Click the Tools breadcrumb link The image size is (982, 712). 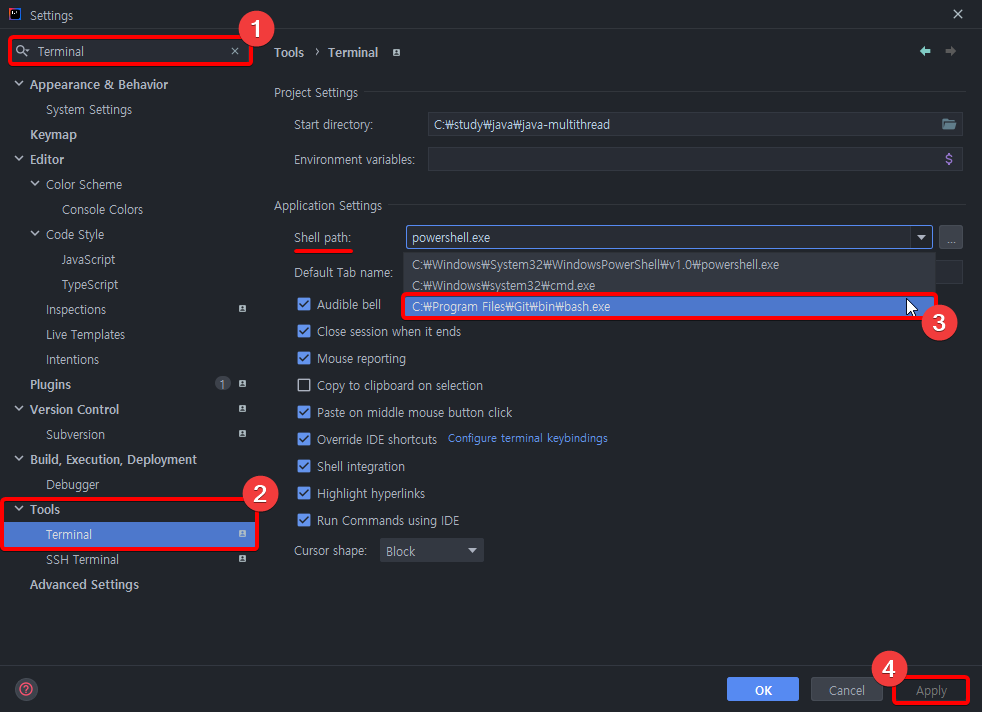[x=289, y=52]
